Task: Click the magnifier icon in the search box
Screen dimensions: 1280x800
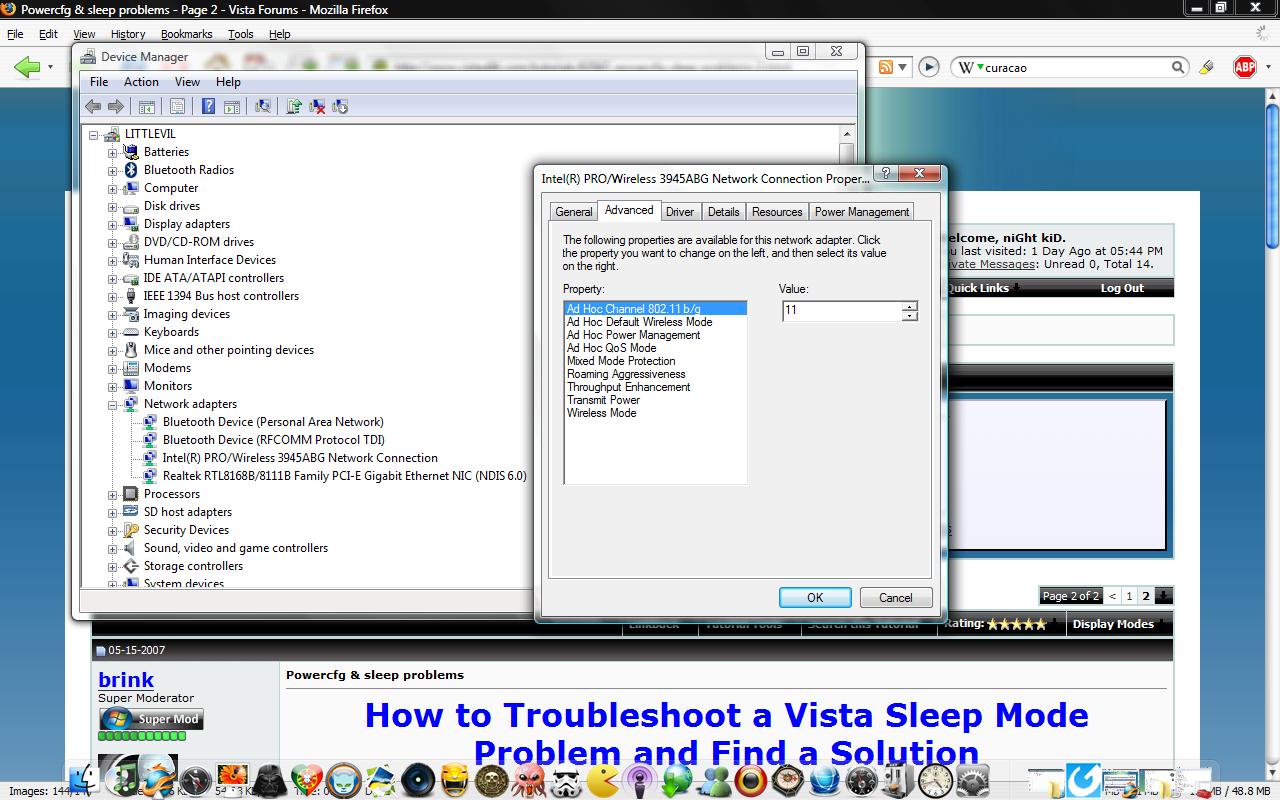Action: click(x=1178, y=67)
